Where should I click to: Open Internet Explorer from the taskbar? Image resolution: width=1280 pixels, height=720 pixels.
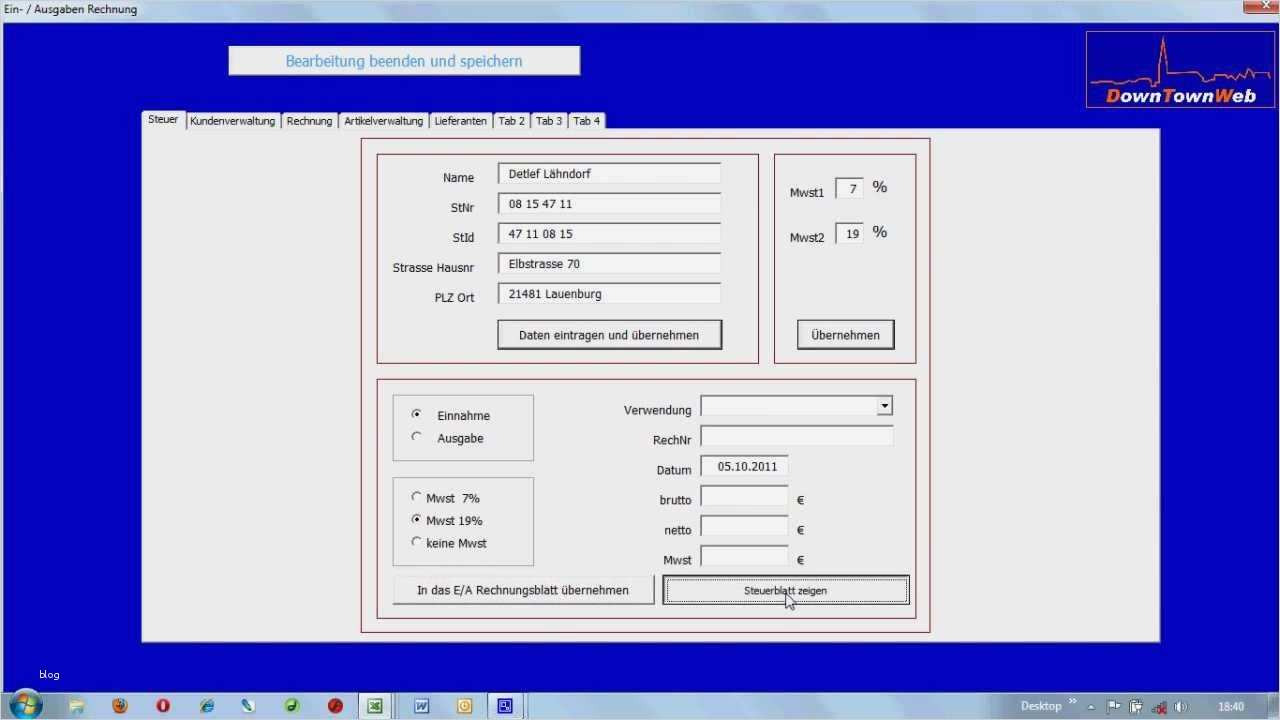(x=206, y=706)
